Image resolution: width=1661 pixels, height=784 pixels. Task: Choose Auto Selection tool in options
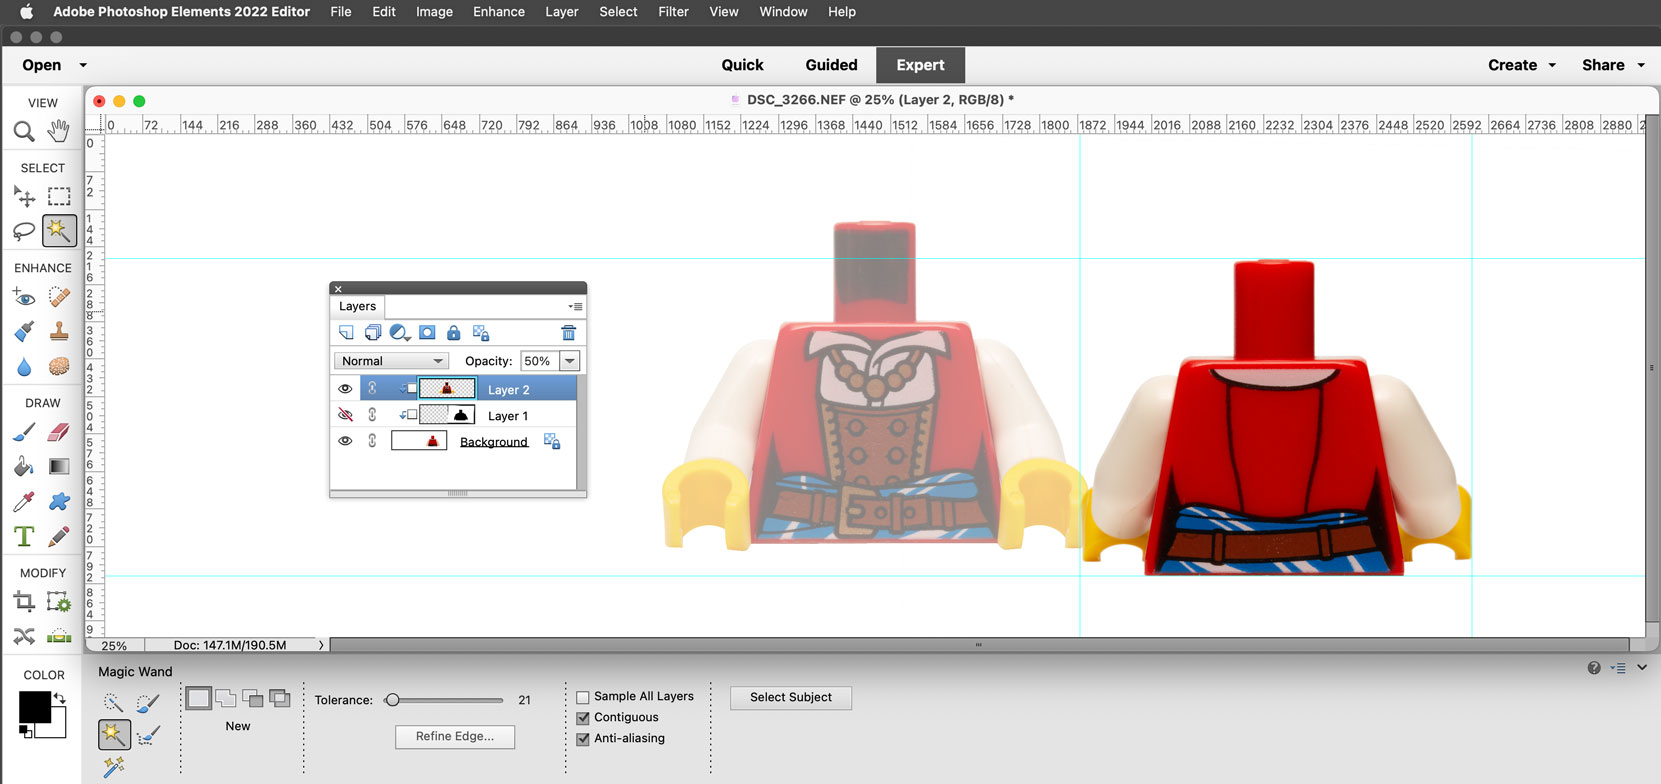(x=113, y=768)
